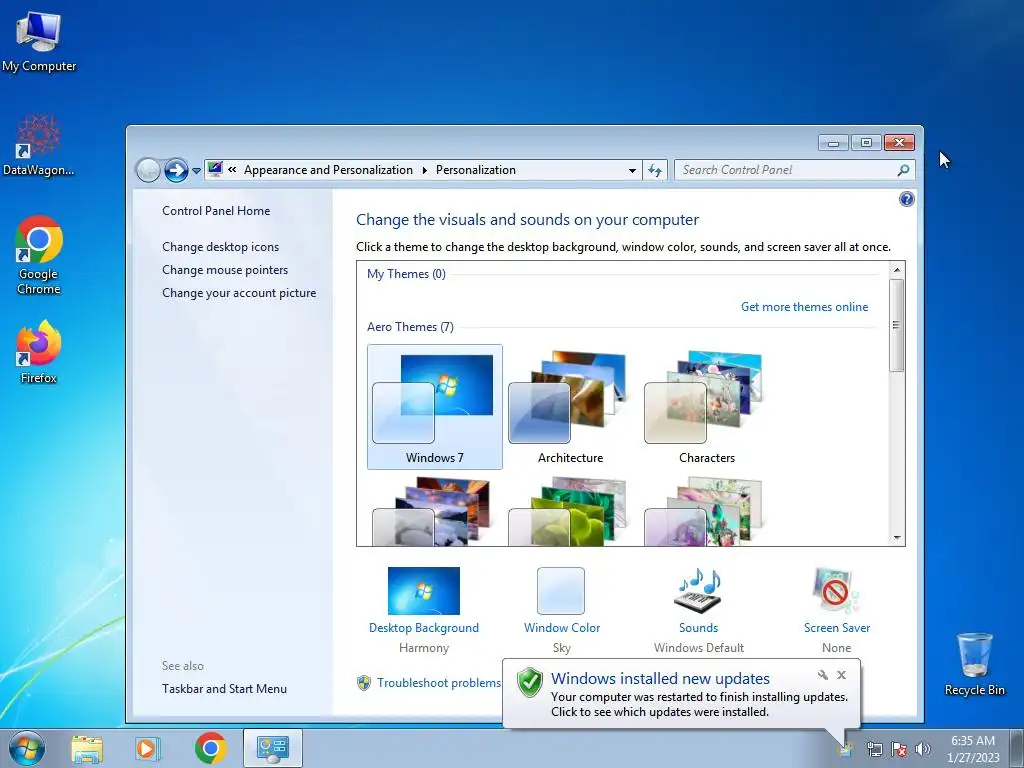The height and width of the screenshot is (768, 1024).
Task: Open notification options wrench icon
Action: pos(823,675)
